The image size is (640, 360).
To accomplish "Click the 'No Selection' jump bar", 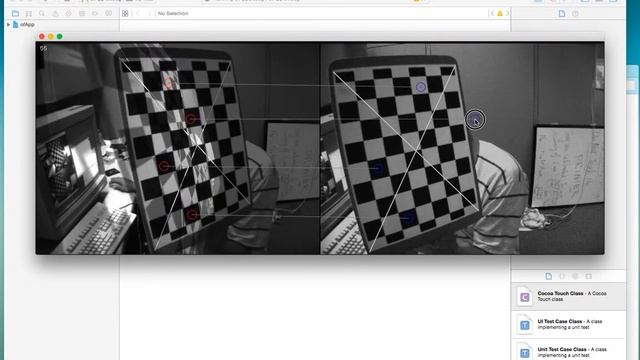I will point(173,13).
